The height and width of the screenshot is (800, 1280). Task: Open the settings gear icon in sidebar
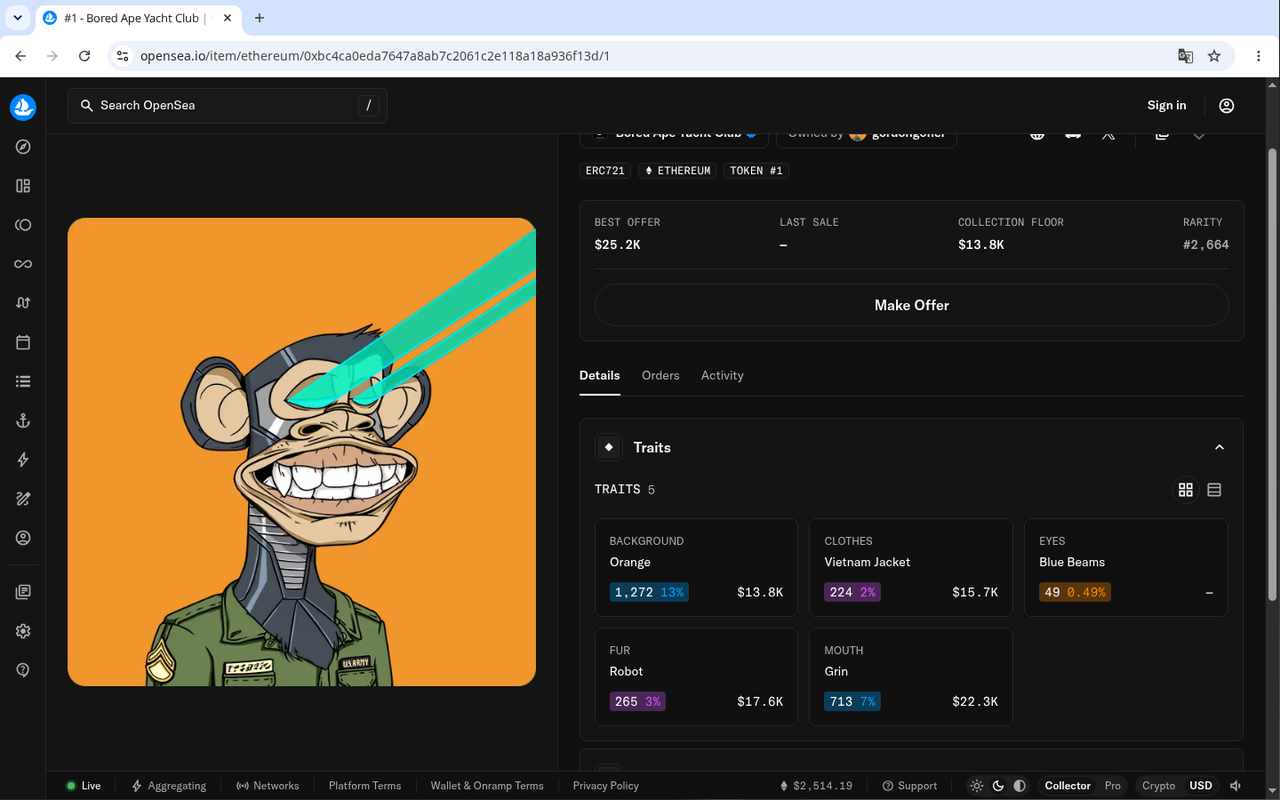point(23,631)
